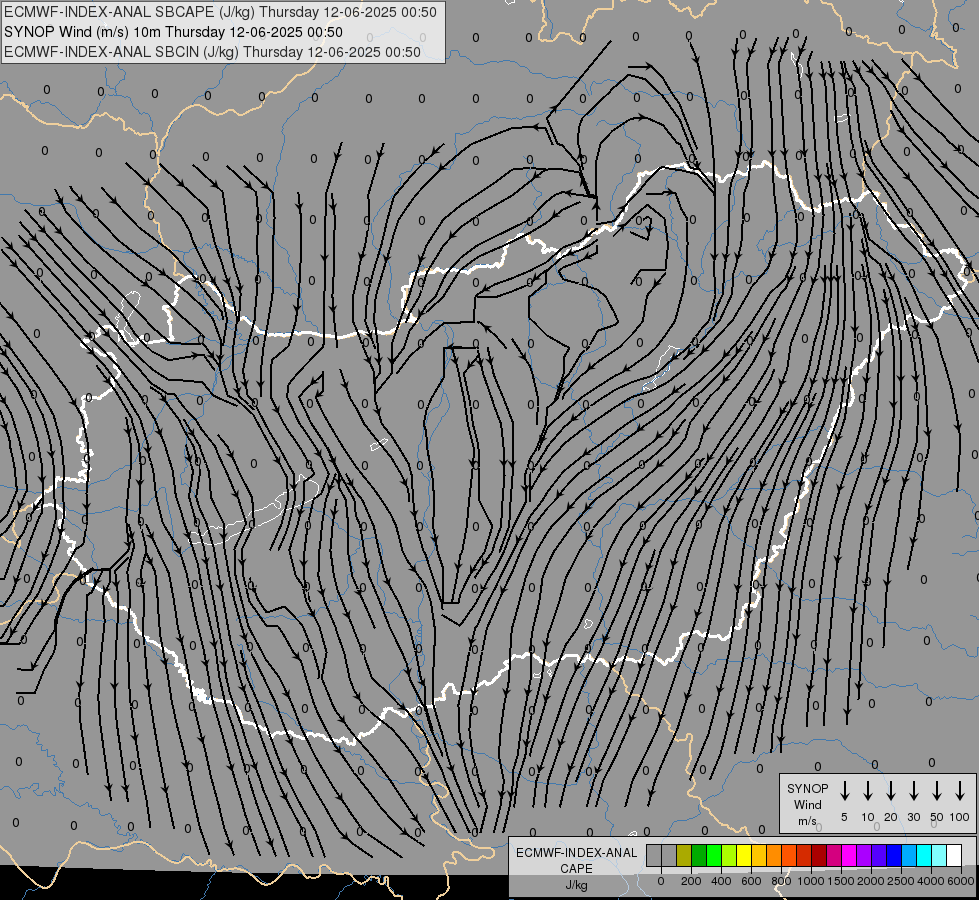Pick the pure blue swatch before 2500
Screen dimensions: 979x900
(x=895, y=855)
